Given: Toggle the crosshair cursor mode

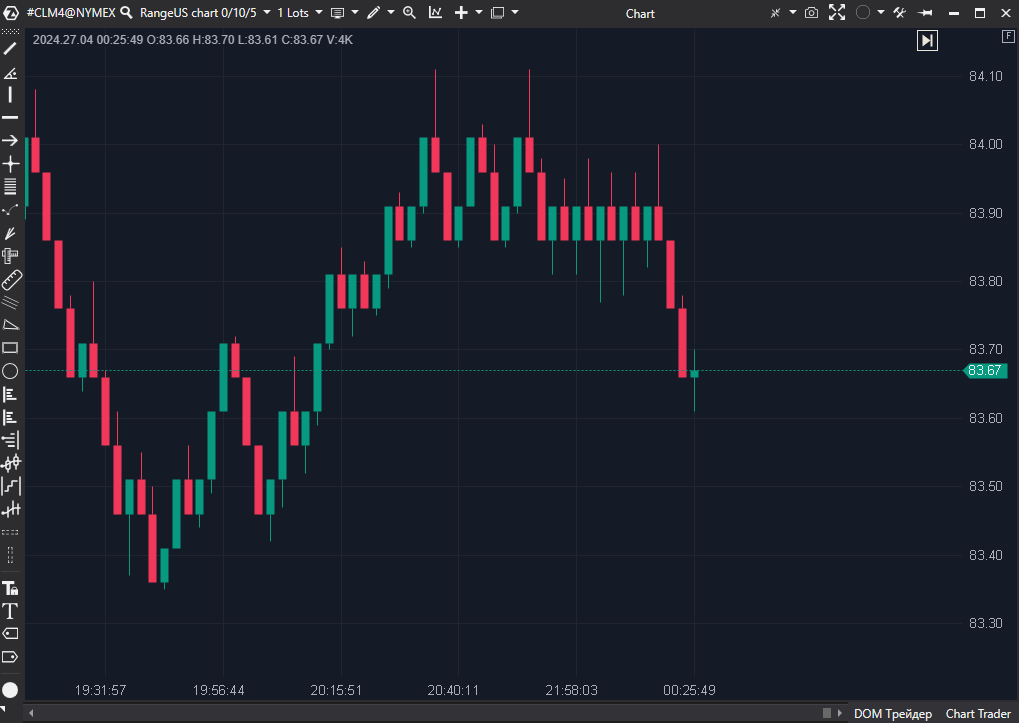Looking at the screenshot, I should pos(775,13).
